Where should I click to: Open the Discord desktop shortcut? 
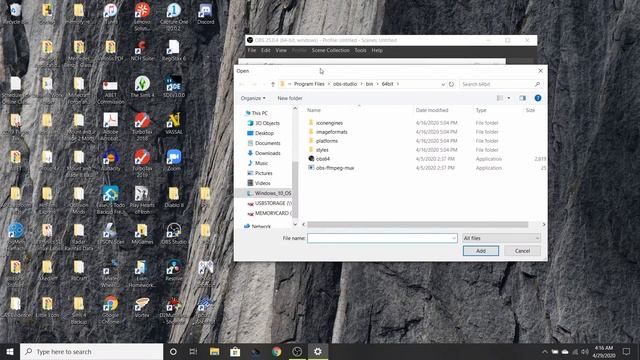click(x=205, y=14)
